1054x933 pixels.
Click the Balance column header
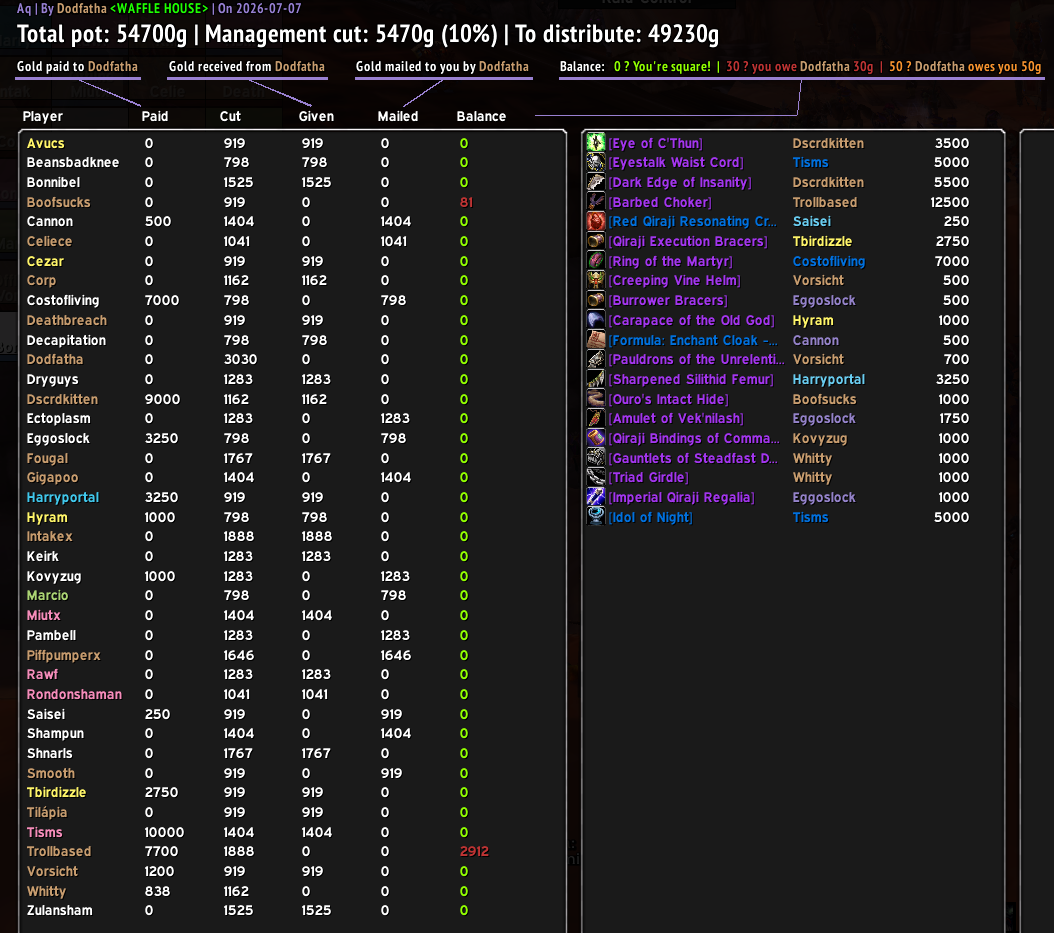481,116
